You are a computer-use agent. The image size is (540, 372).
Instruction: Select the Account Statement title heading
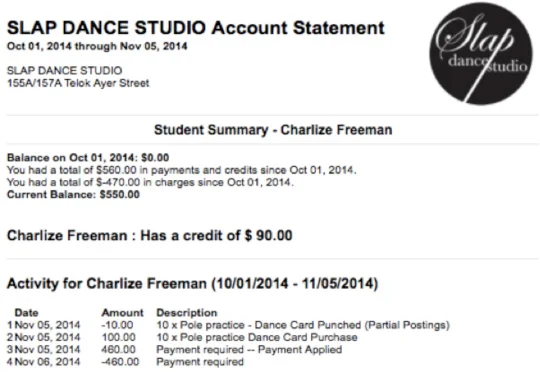[196, 28]
